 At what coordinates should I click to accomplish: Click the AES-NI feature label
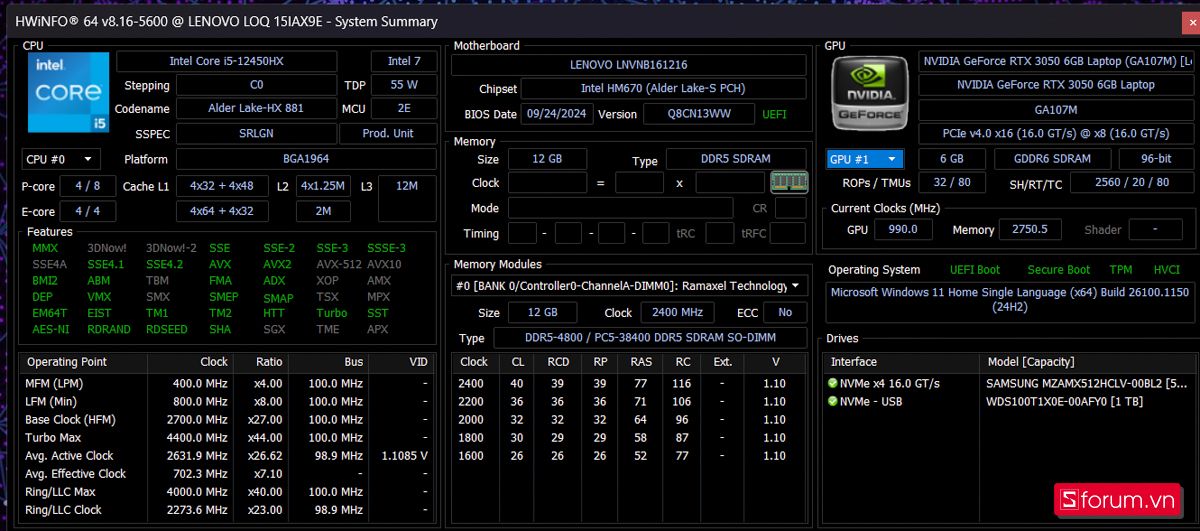(50, 329)
